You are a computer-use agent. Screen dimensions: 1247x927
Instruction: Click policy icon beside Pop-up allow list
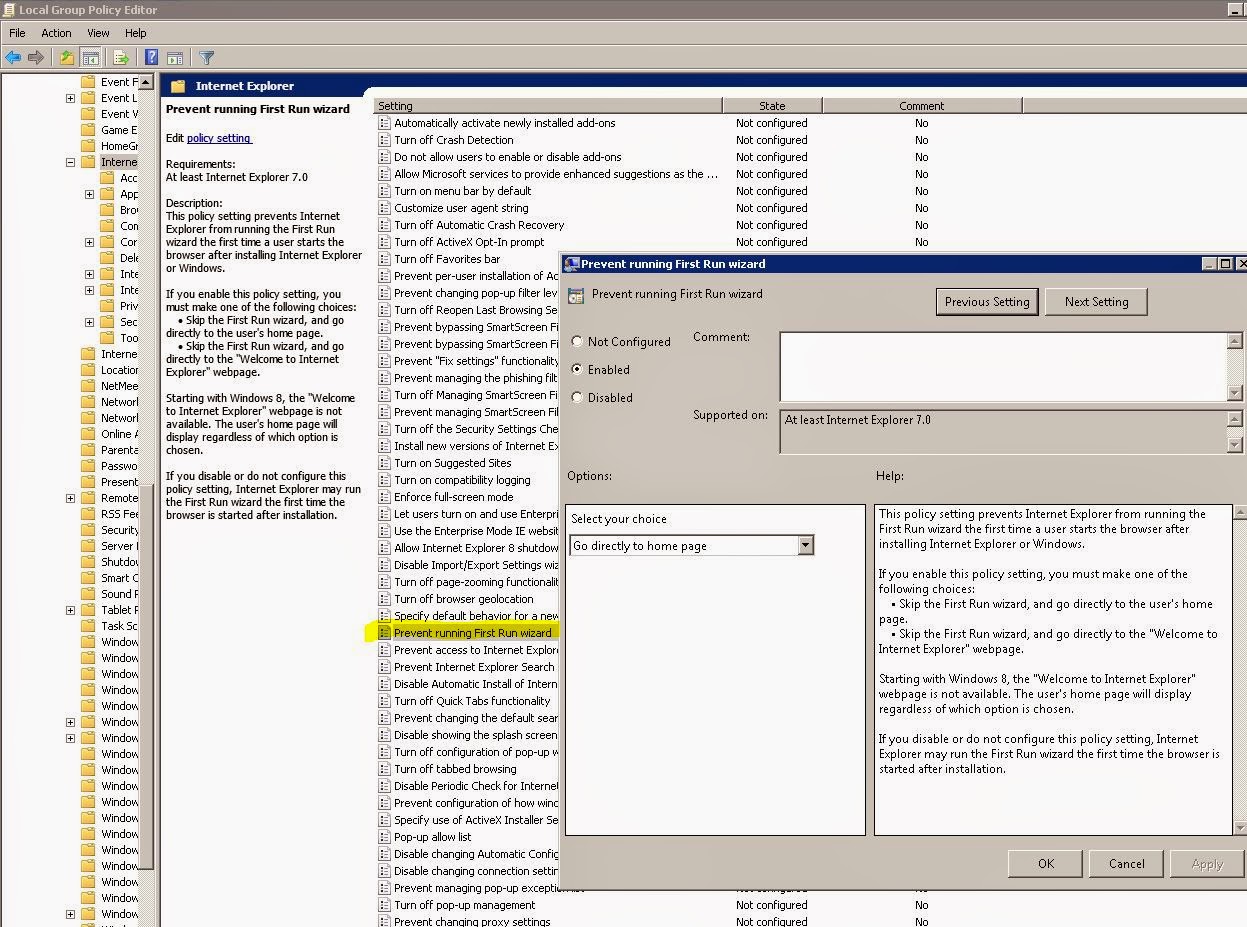(x=384, y=837)
